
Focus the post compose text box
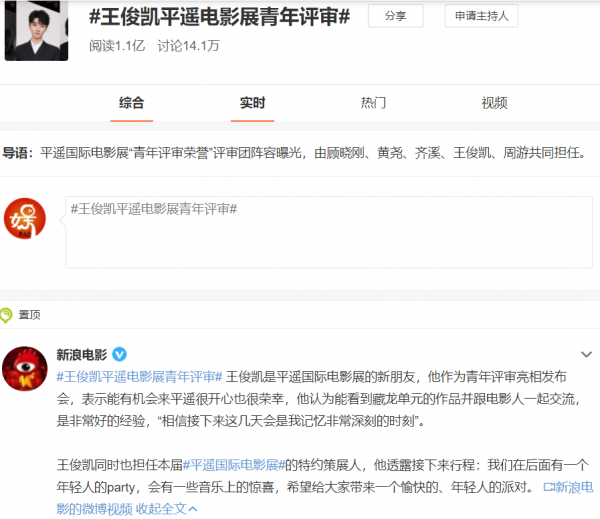pyautogui.click(x=329, y=232)
